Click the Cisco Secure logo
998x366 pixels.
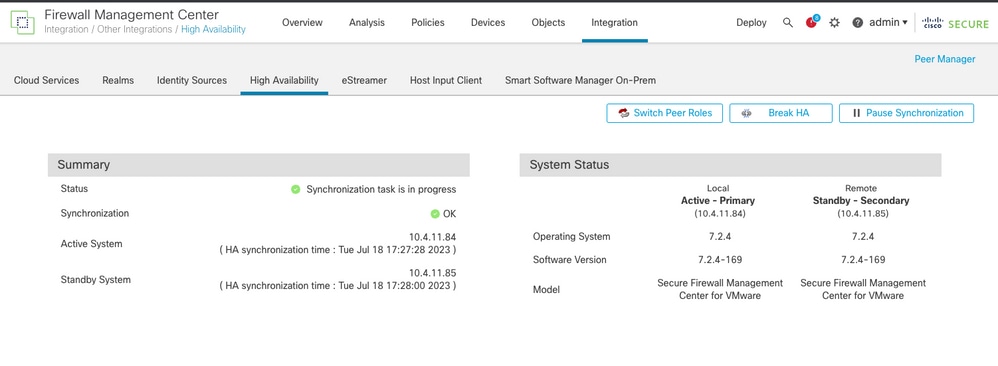[x=956, y=23]
